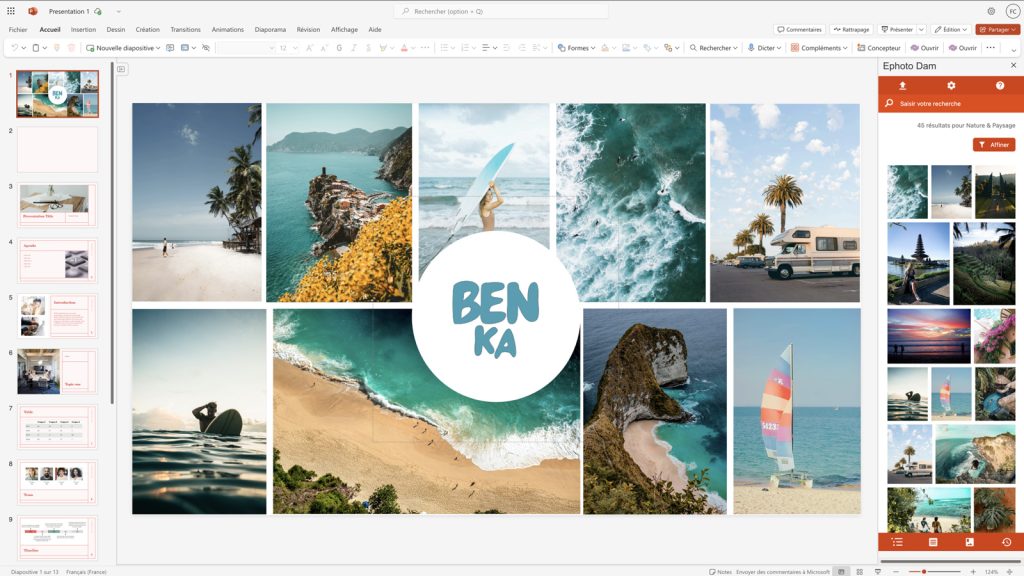Open the Fichier menu
The height and width of the screenshot is (576, 1024).
[18, 29]
